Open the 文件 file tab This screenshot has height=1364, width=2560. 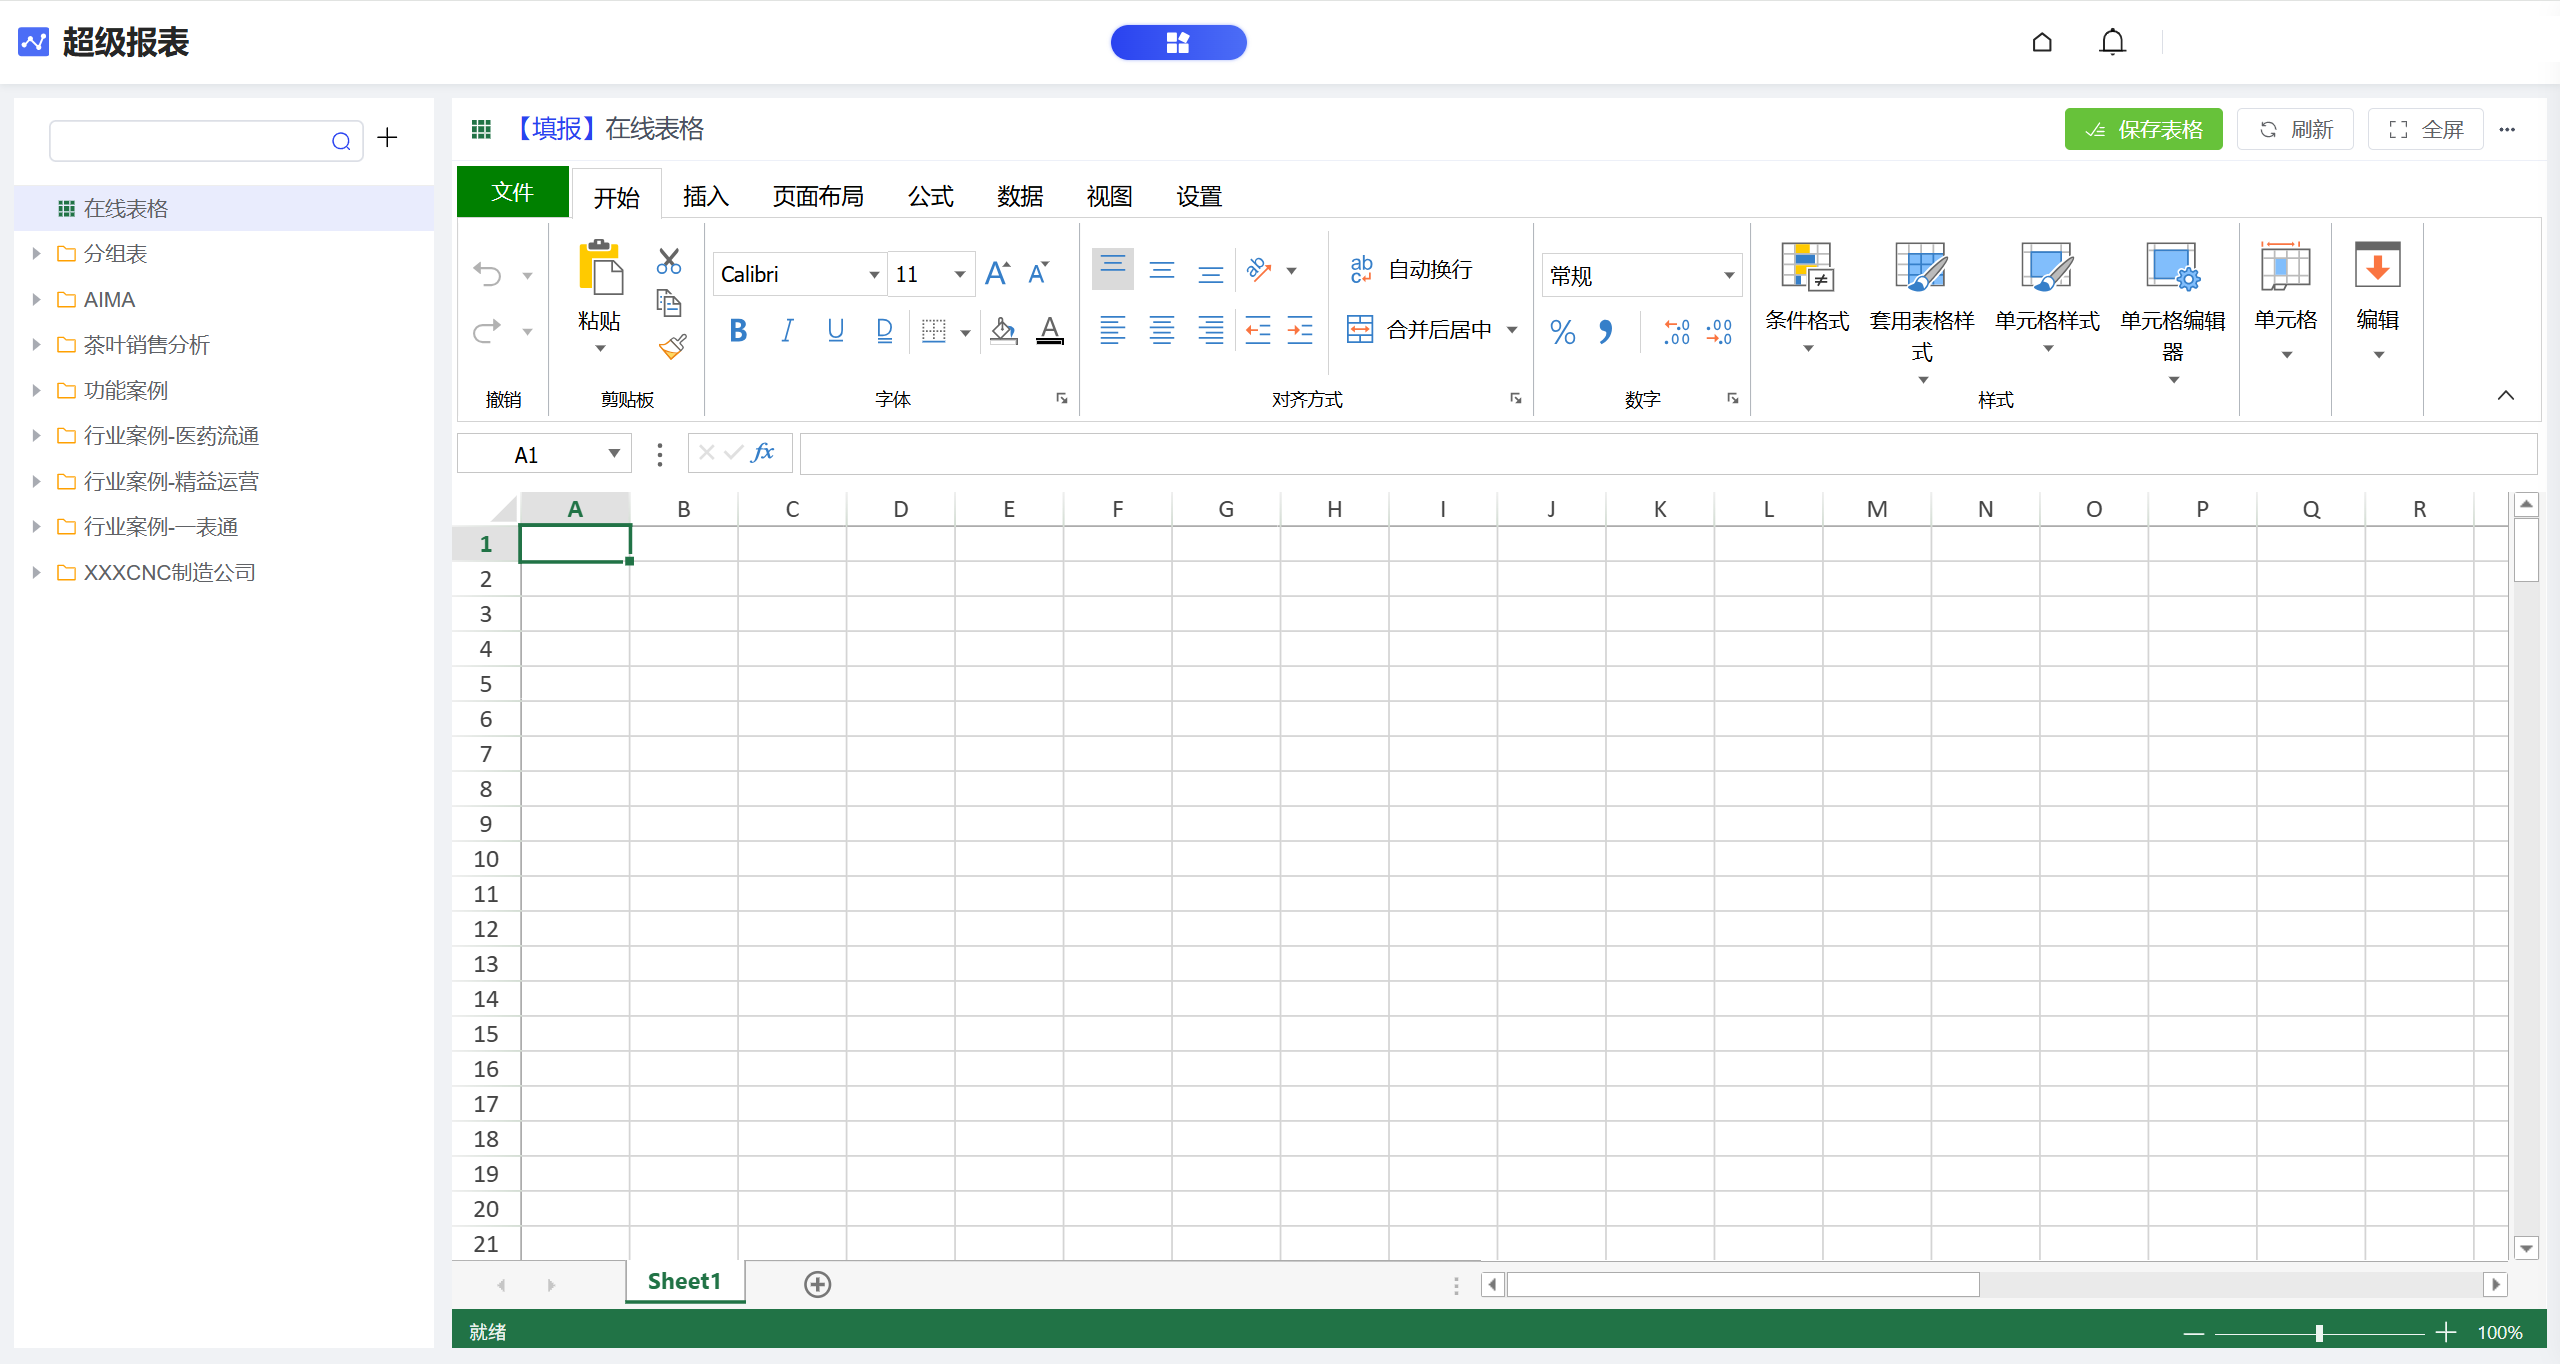tap(513, 192)
